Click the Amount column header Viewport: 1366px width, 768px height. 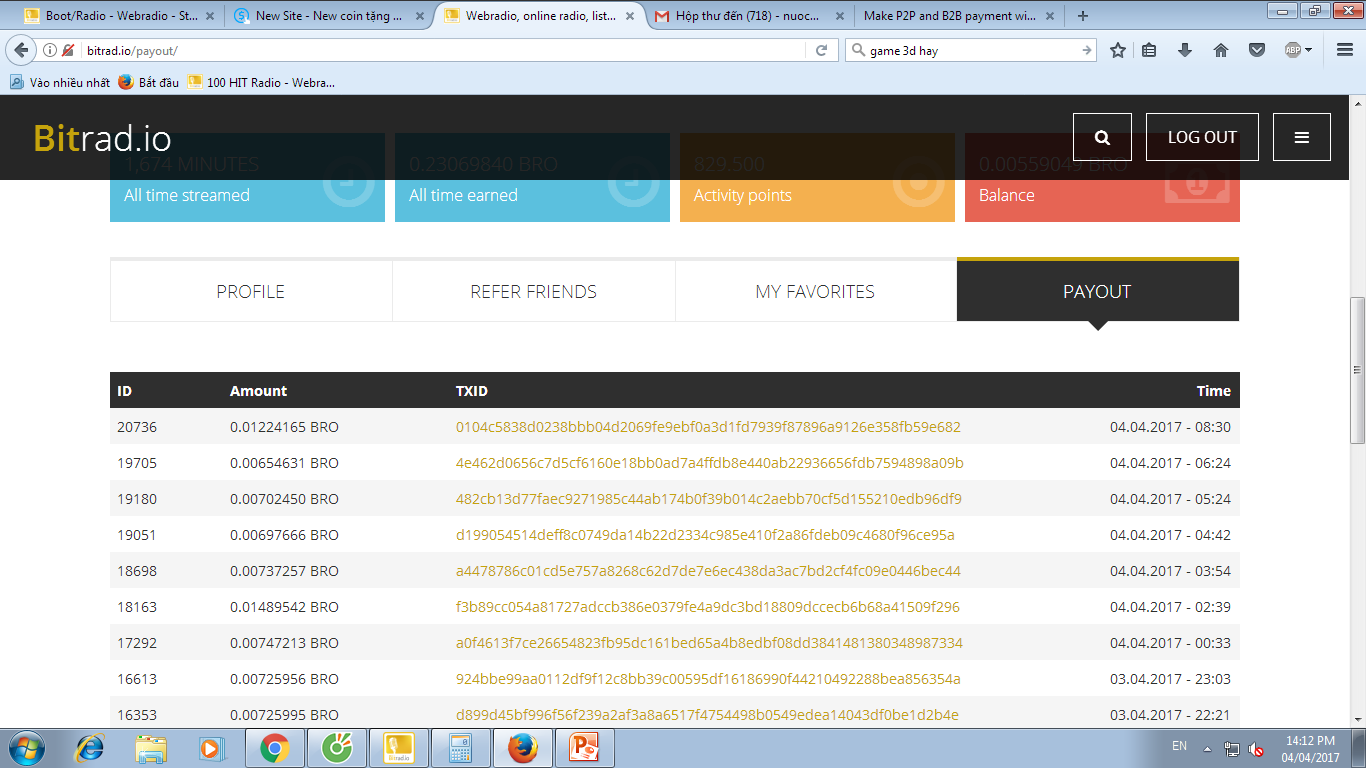(258, 391)
